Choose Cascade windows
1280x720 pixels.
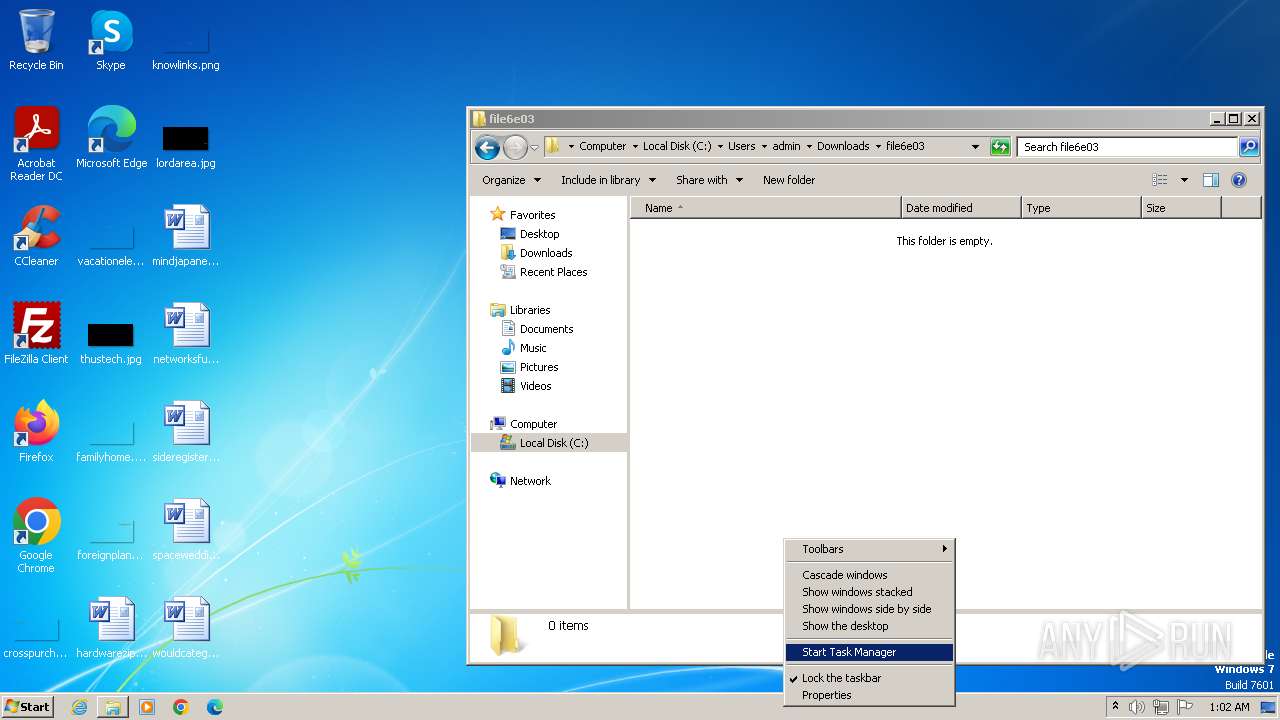click(869, 575)
